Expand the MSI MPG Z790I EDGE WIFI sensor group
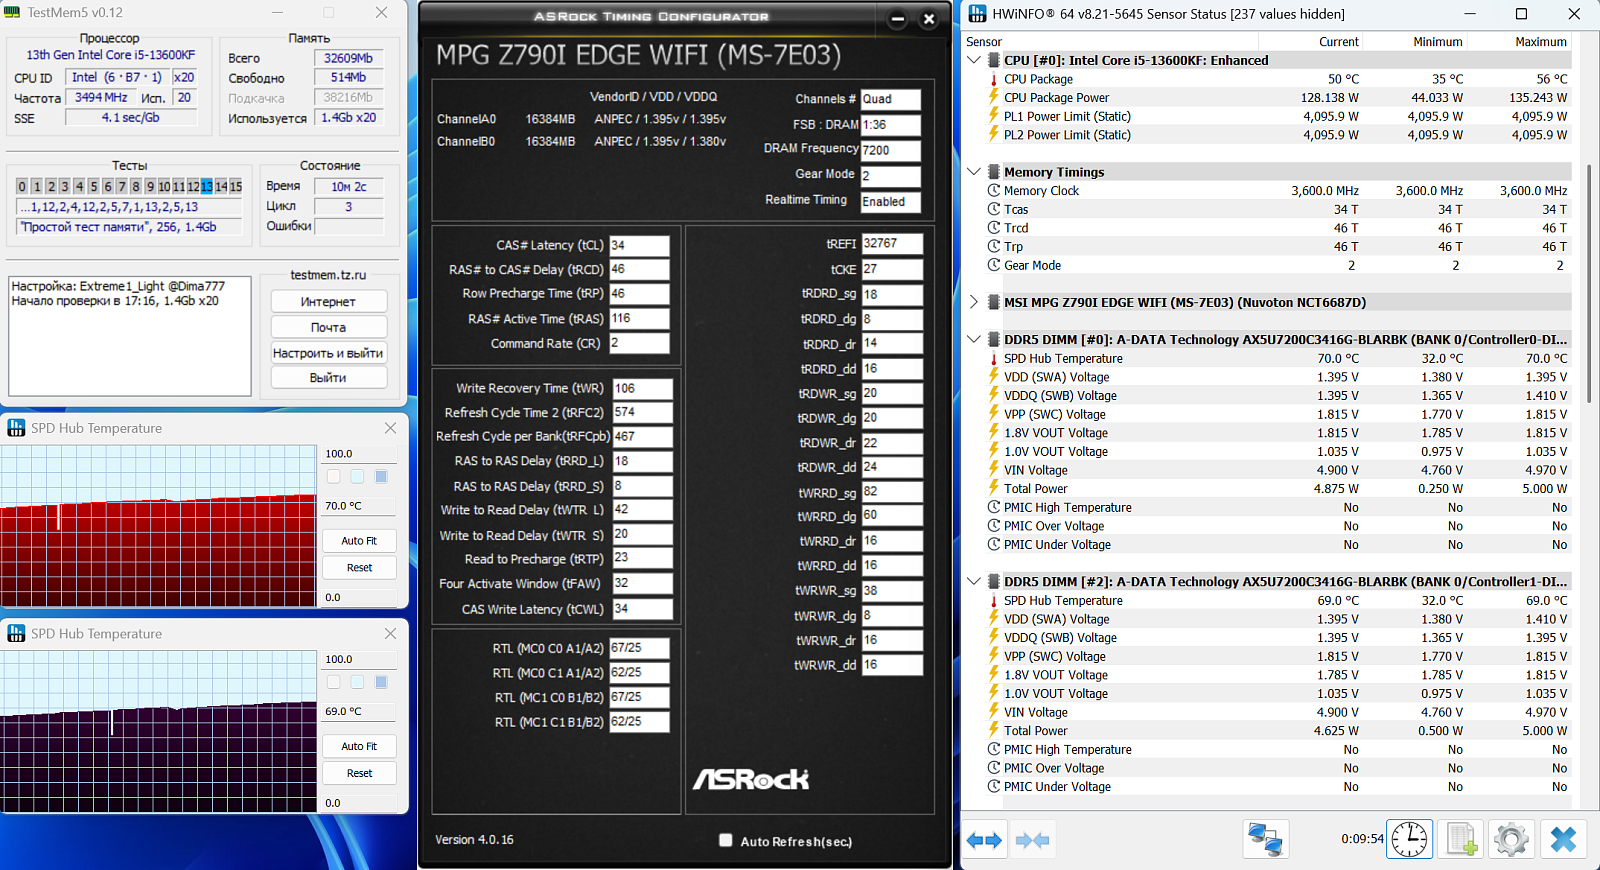 (974, 302)
